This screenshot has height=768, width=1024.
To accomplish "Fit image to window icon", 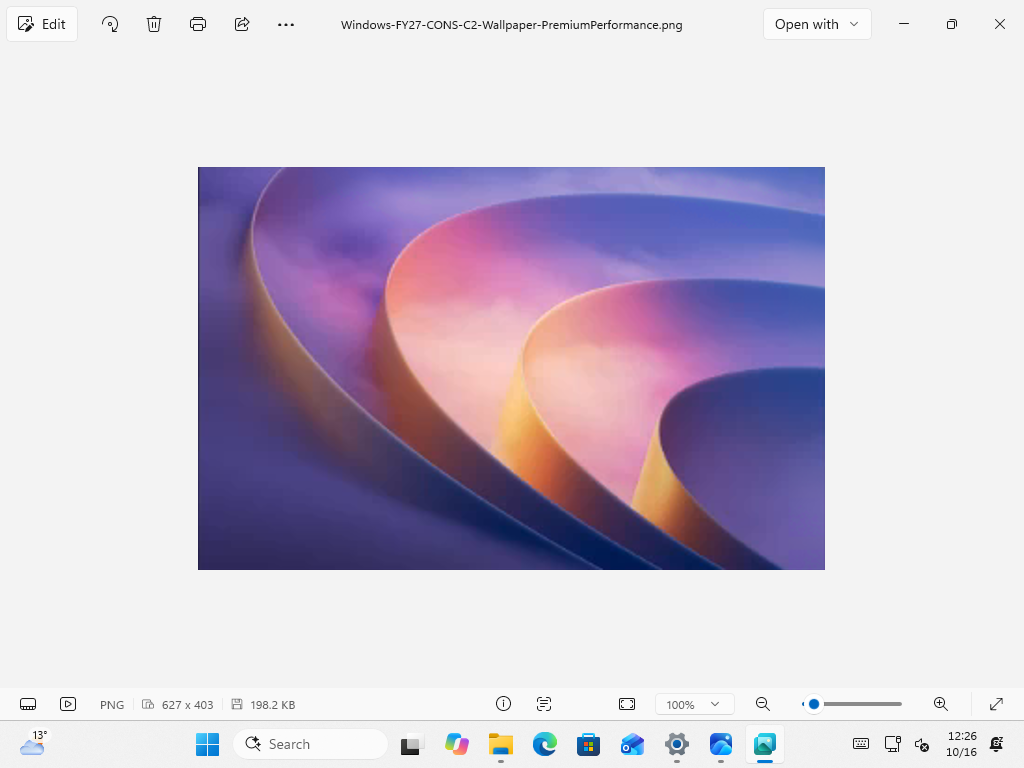I will (x=626, y=703).
